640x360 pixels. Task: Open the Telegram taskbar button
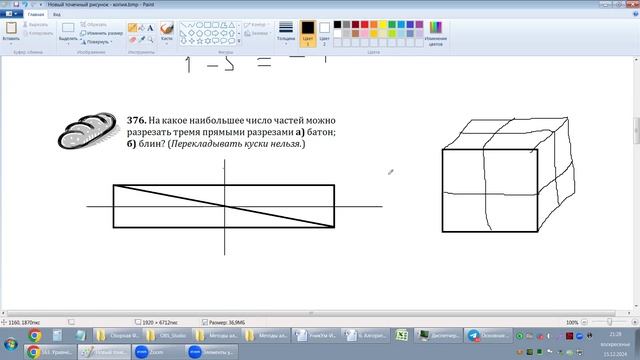489,336
